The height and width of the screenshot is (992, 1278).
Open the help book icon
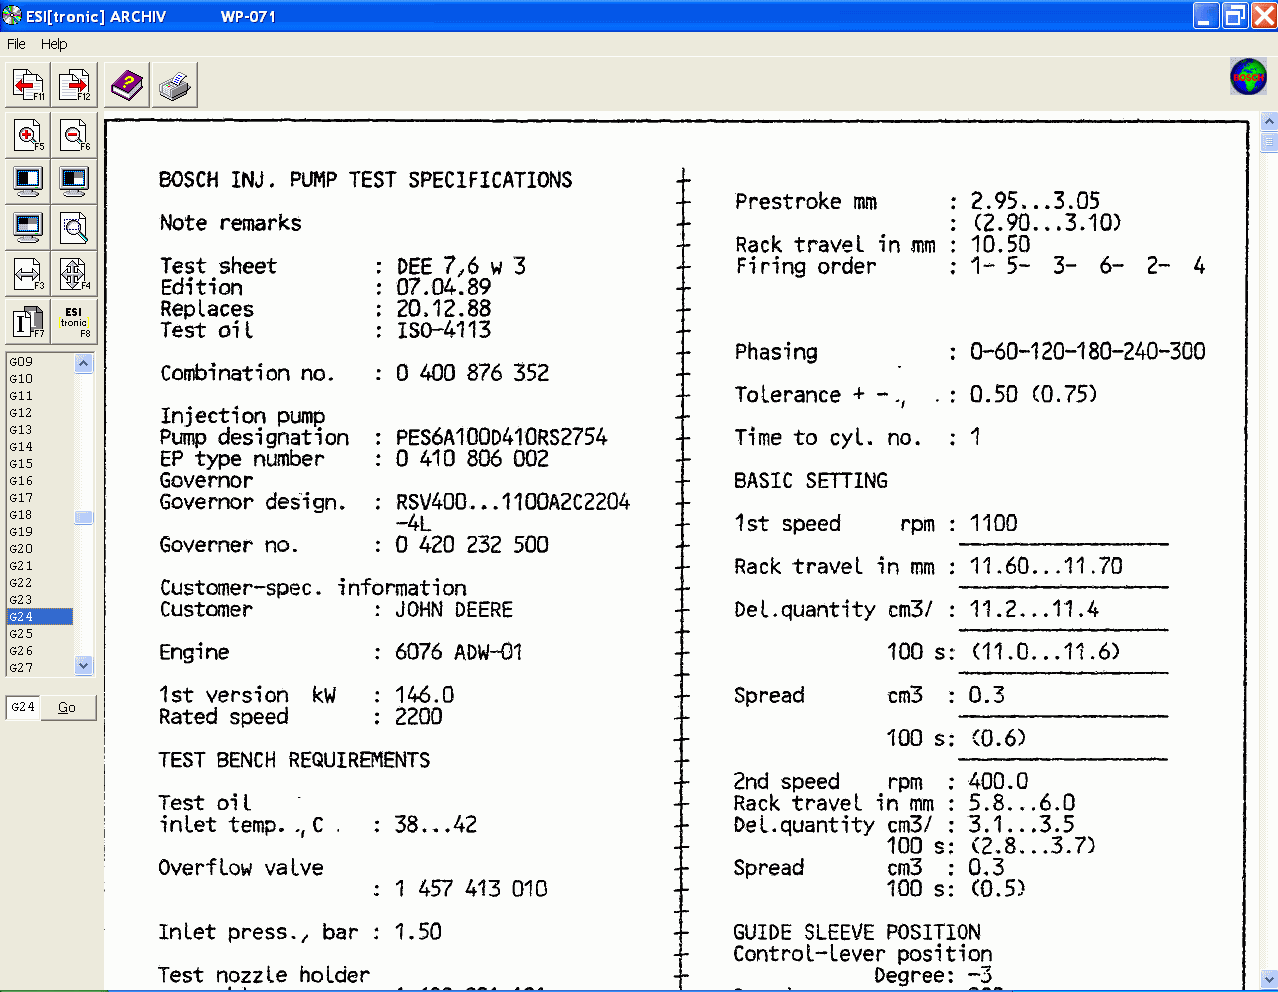[128, 85]
